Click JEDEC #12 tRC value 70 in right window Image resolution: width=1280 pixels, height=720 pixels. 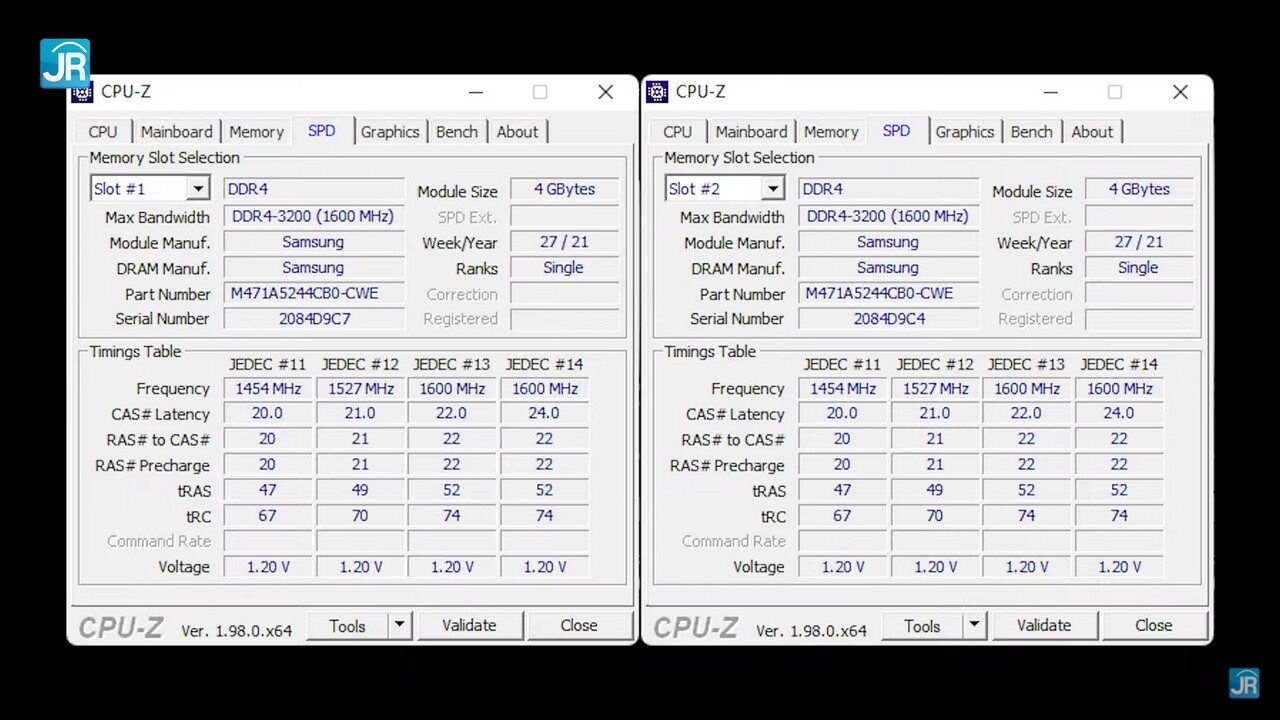(935, 516)
